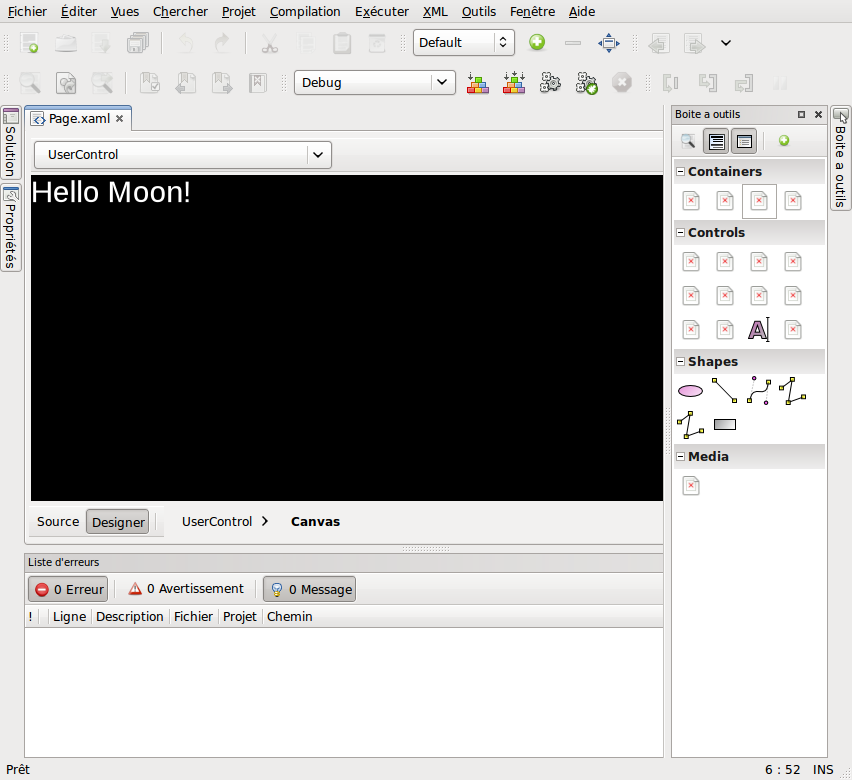Switch to the Designer view

click(x=118, y=522)
